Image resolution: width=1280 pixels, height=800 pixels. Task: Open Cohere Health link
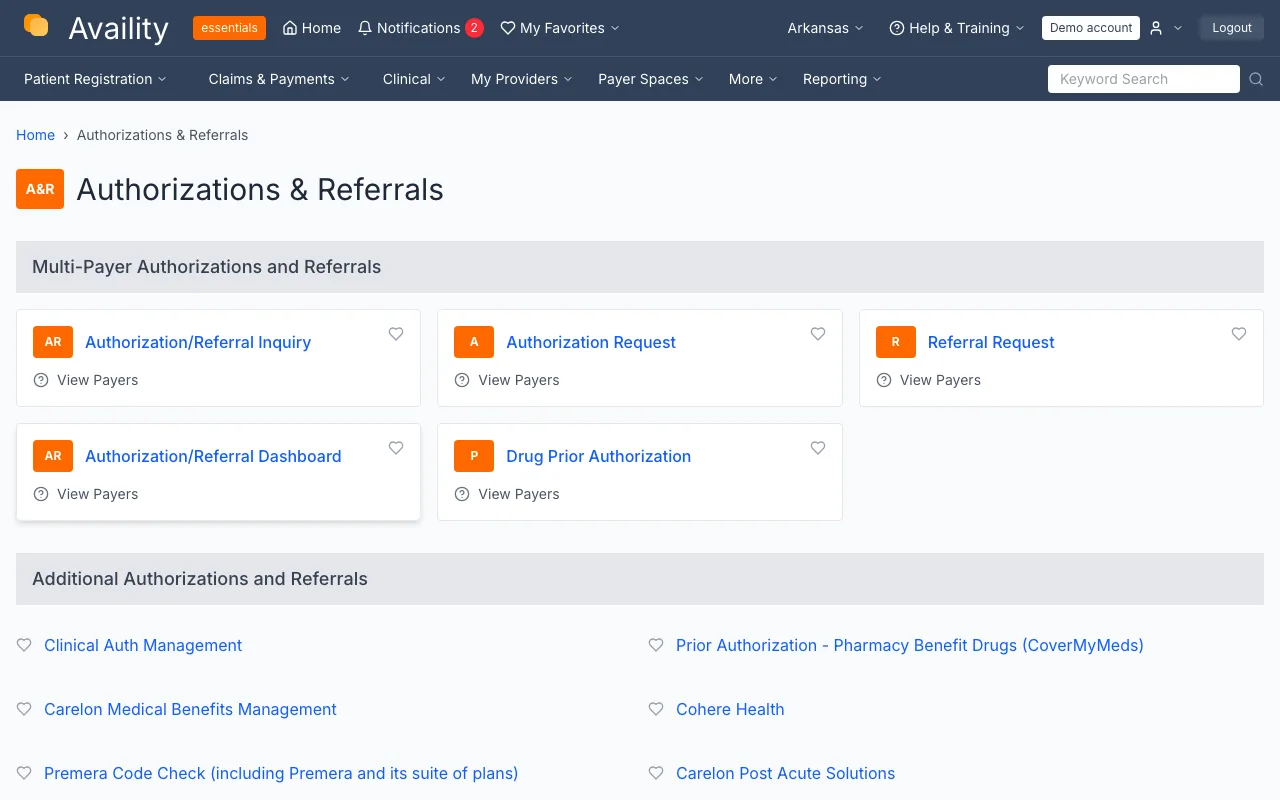(x=730, y=709)
